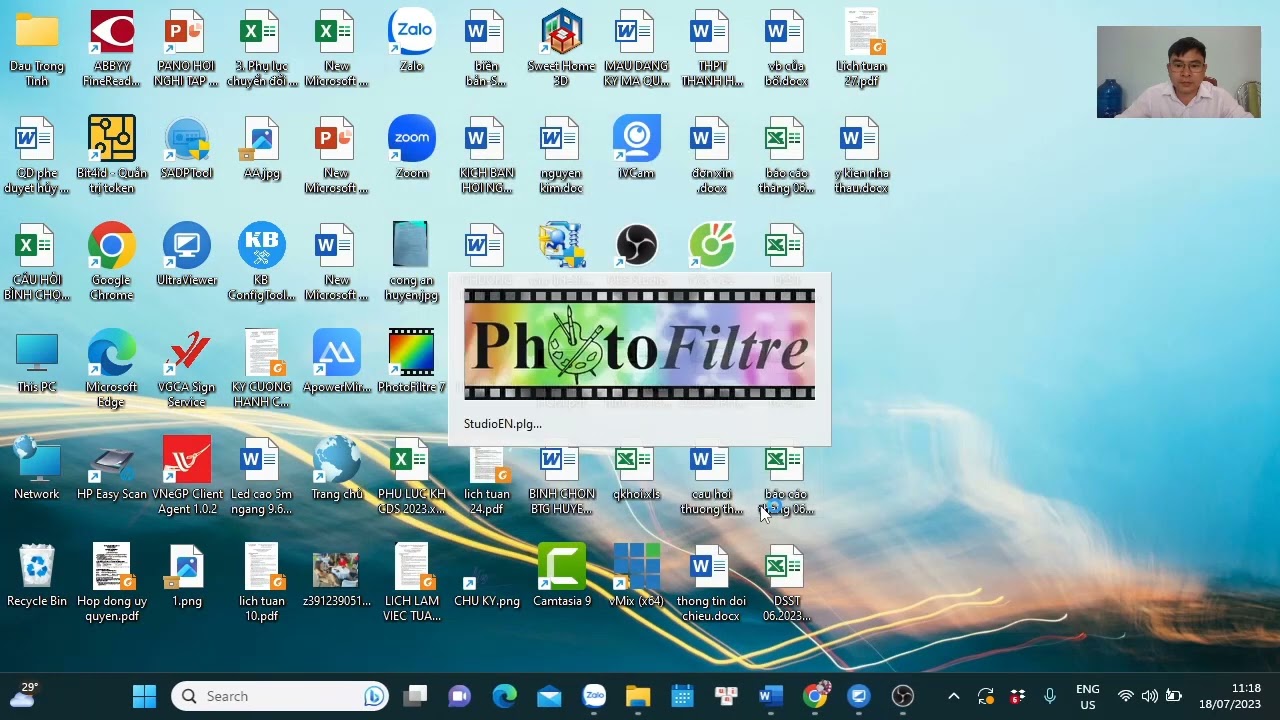Screen dimensions: 1280x720
Task: Open ABBYY FineReader desktop shortcut
Action: tap(111, 48)
